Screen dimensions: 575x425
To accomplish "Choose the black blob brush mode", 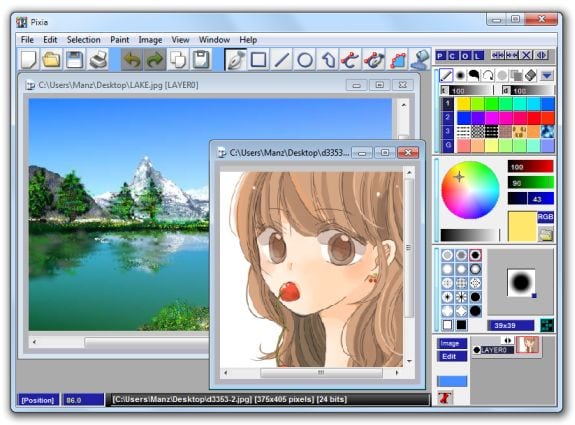I will pos(474,76).
